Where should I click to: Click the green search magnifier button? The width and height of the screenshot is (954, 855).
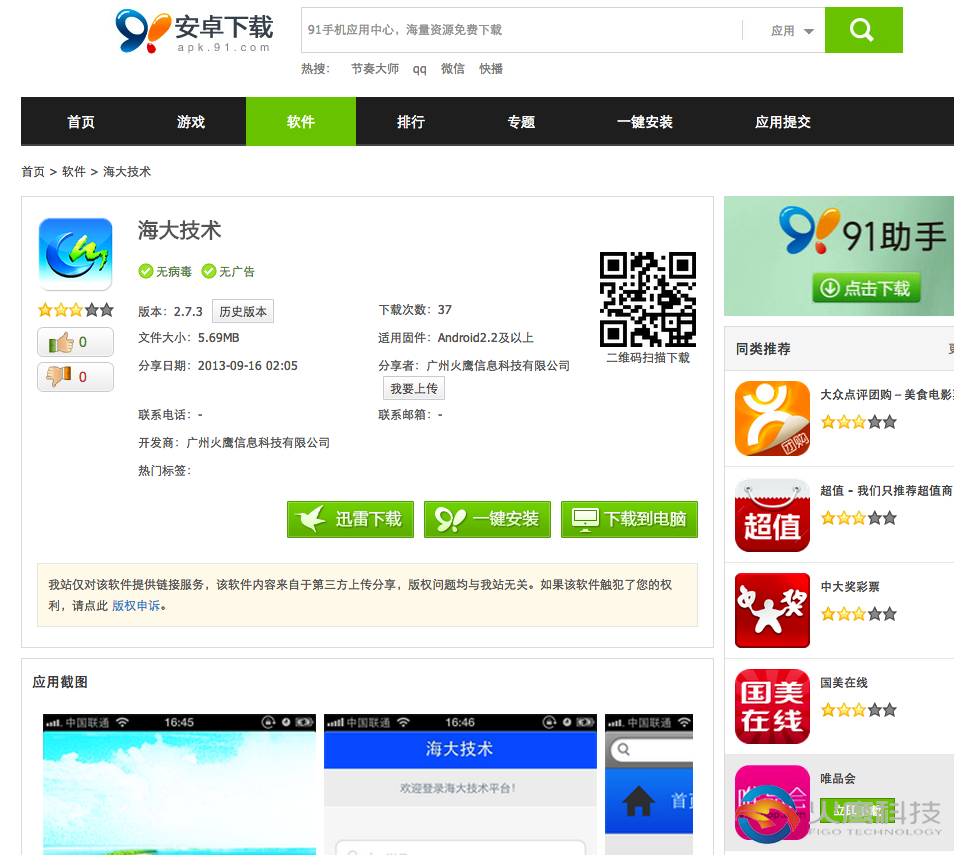point(863,30)
